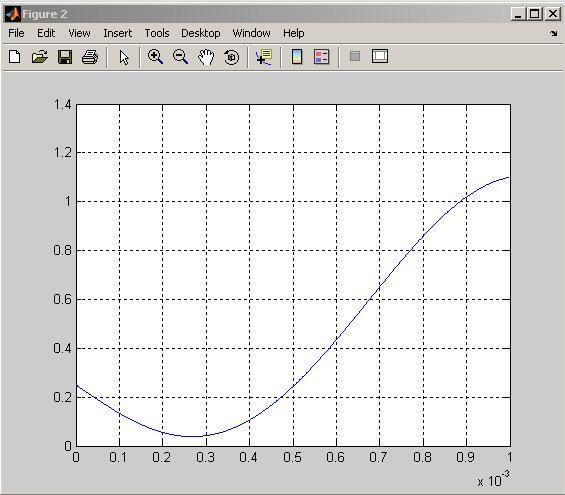Click the blue curve at its minimum
The width and height of the screenshot is (565, 495).
pos(193,436)
